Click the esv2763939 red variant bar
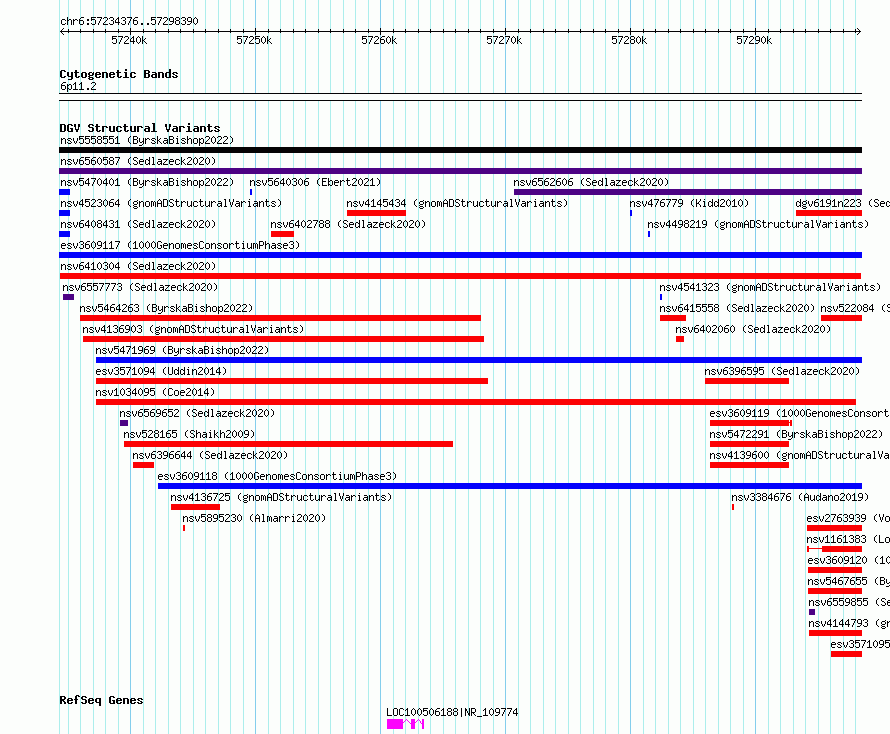Image resolution: width=890 pixels, height=734 pixels. pyautogui.click(x=834, y=528)
